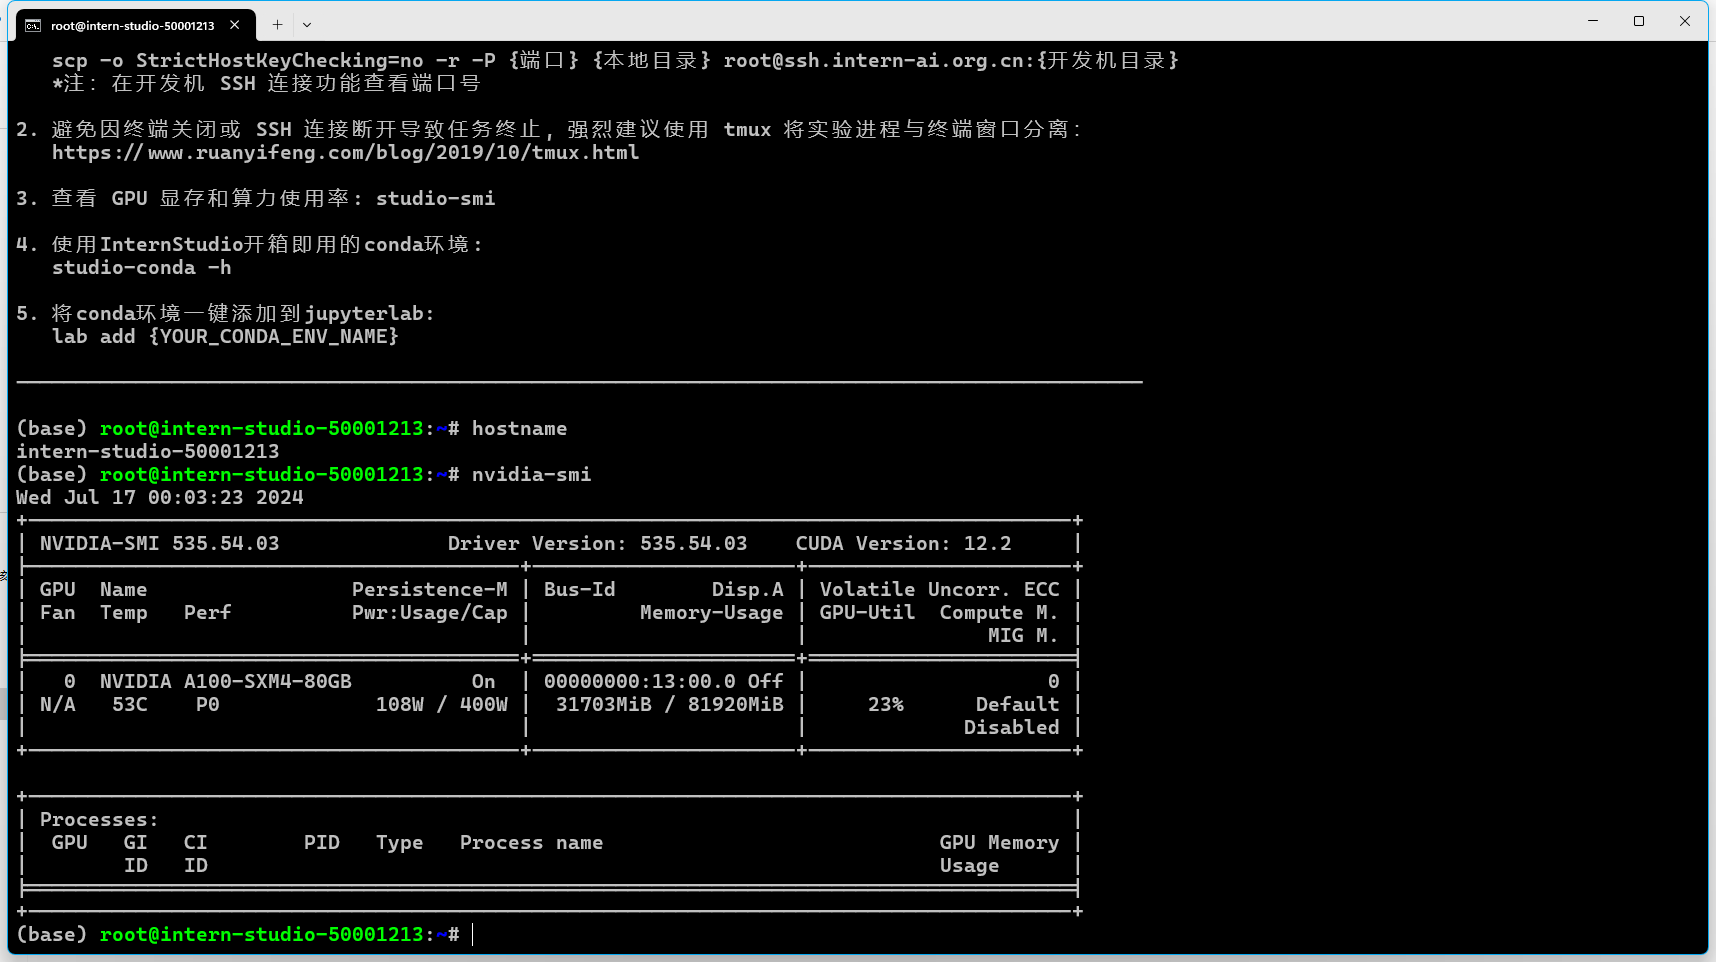This screenshot has height=962, width=1716.
Task: Click the 'studio-conda -h' command line
Action: click(142, 268)
